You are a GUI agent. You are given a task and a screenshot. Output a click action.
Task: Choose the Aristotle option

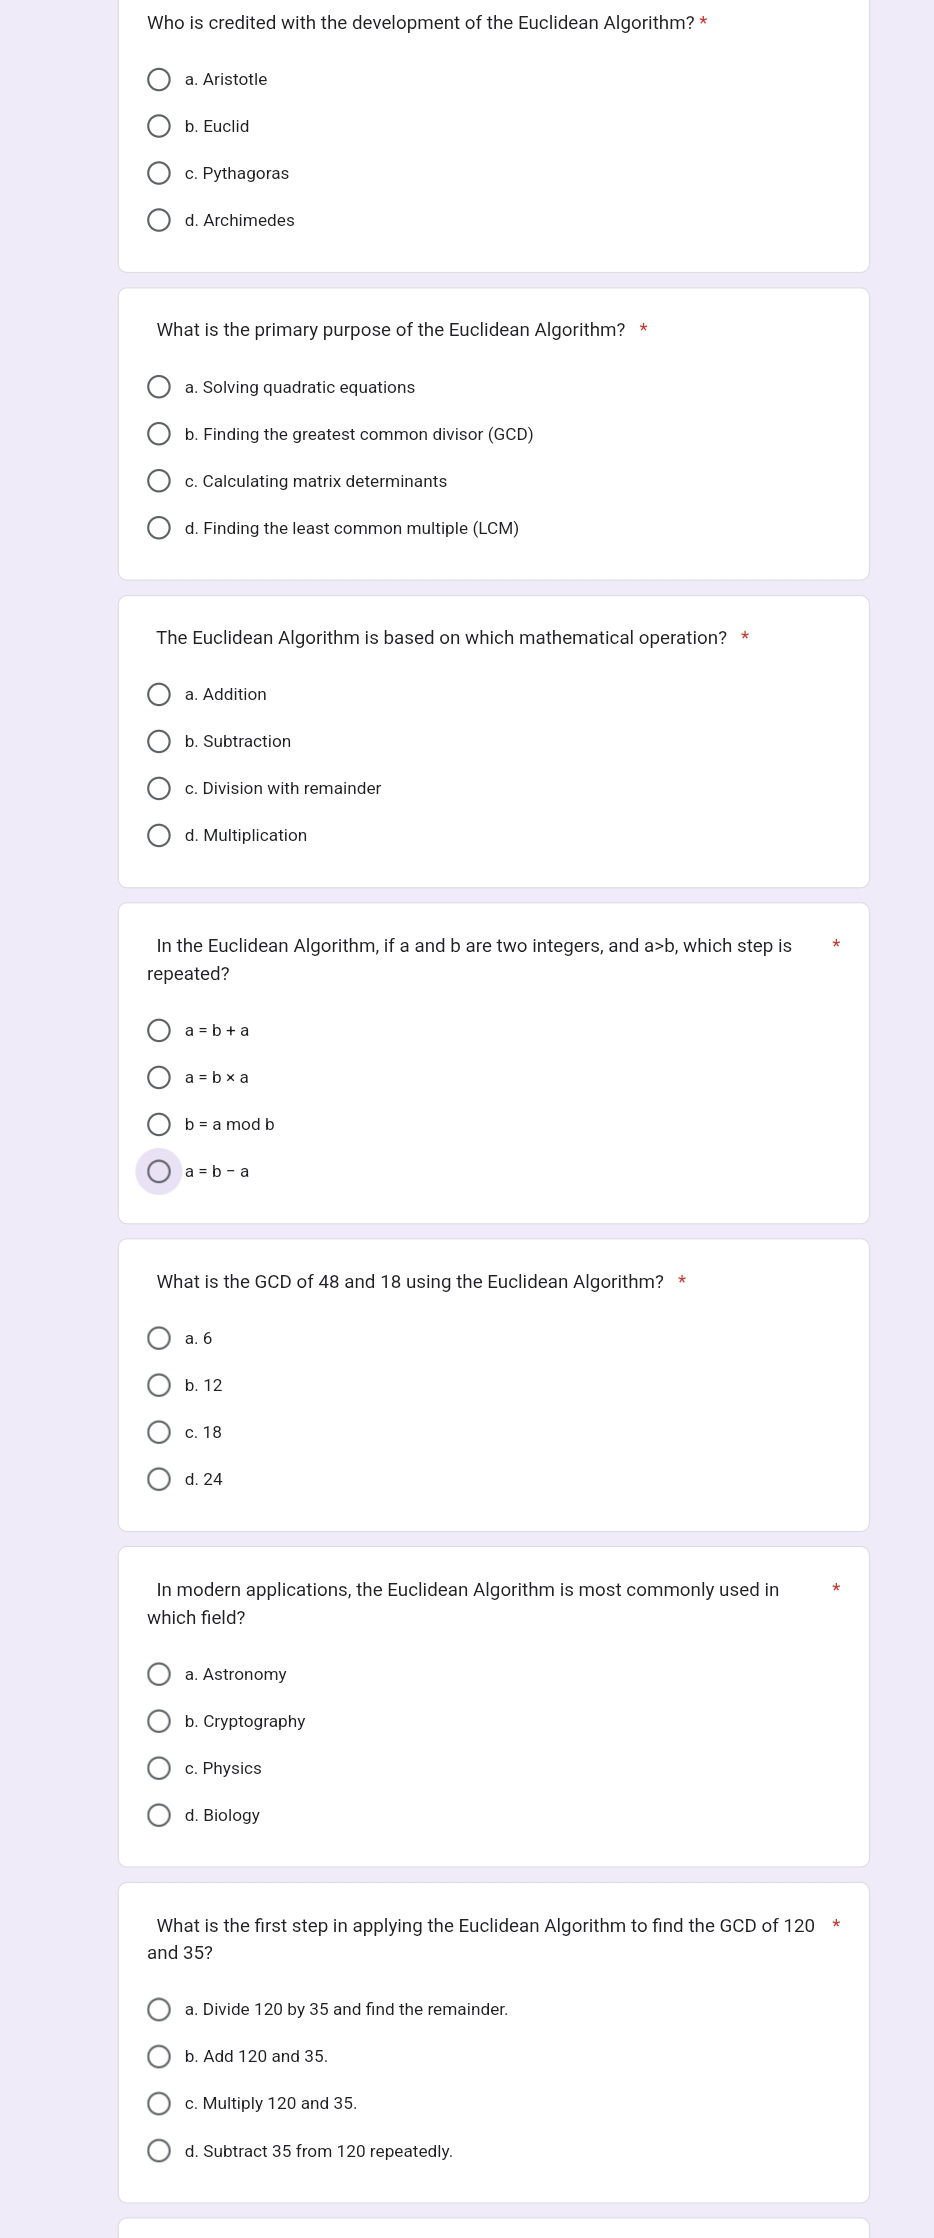point(159,79)
